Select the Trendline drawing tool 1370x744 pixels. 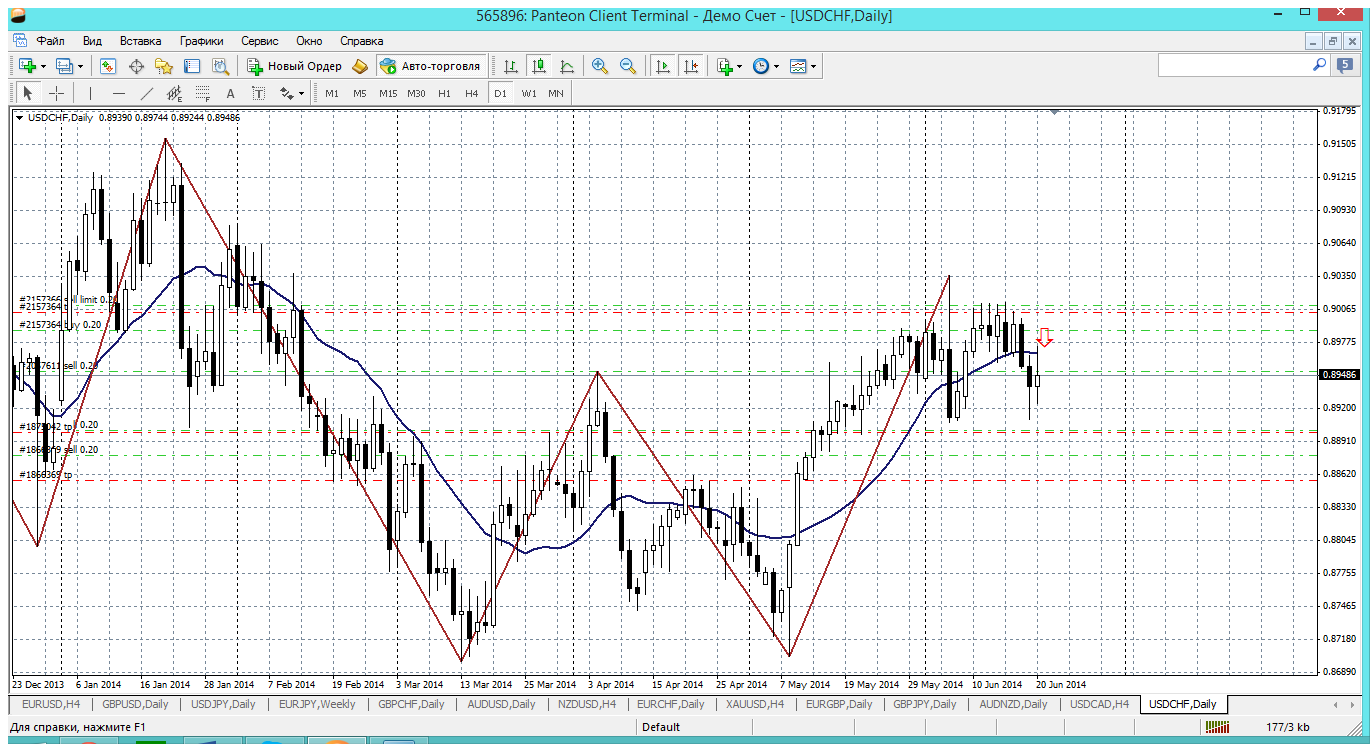[x=147, y=93]
